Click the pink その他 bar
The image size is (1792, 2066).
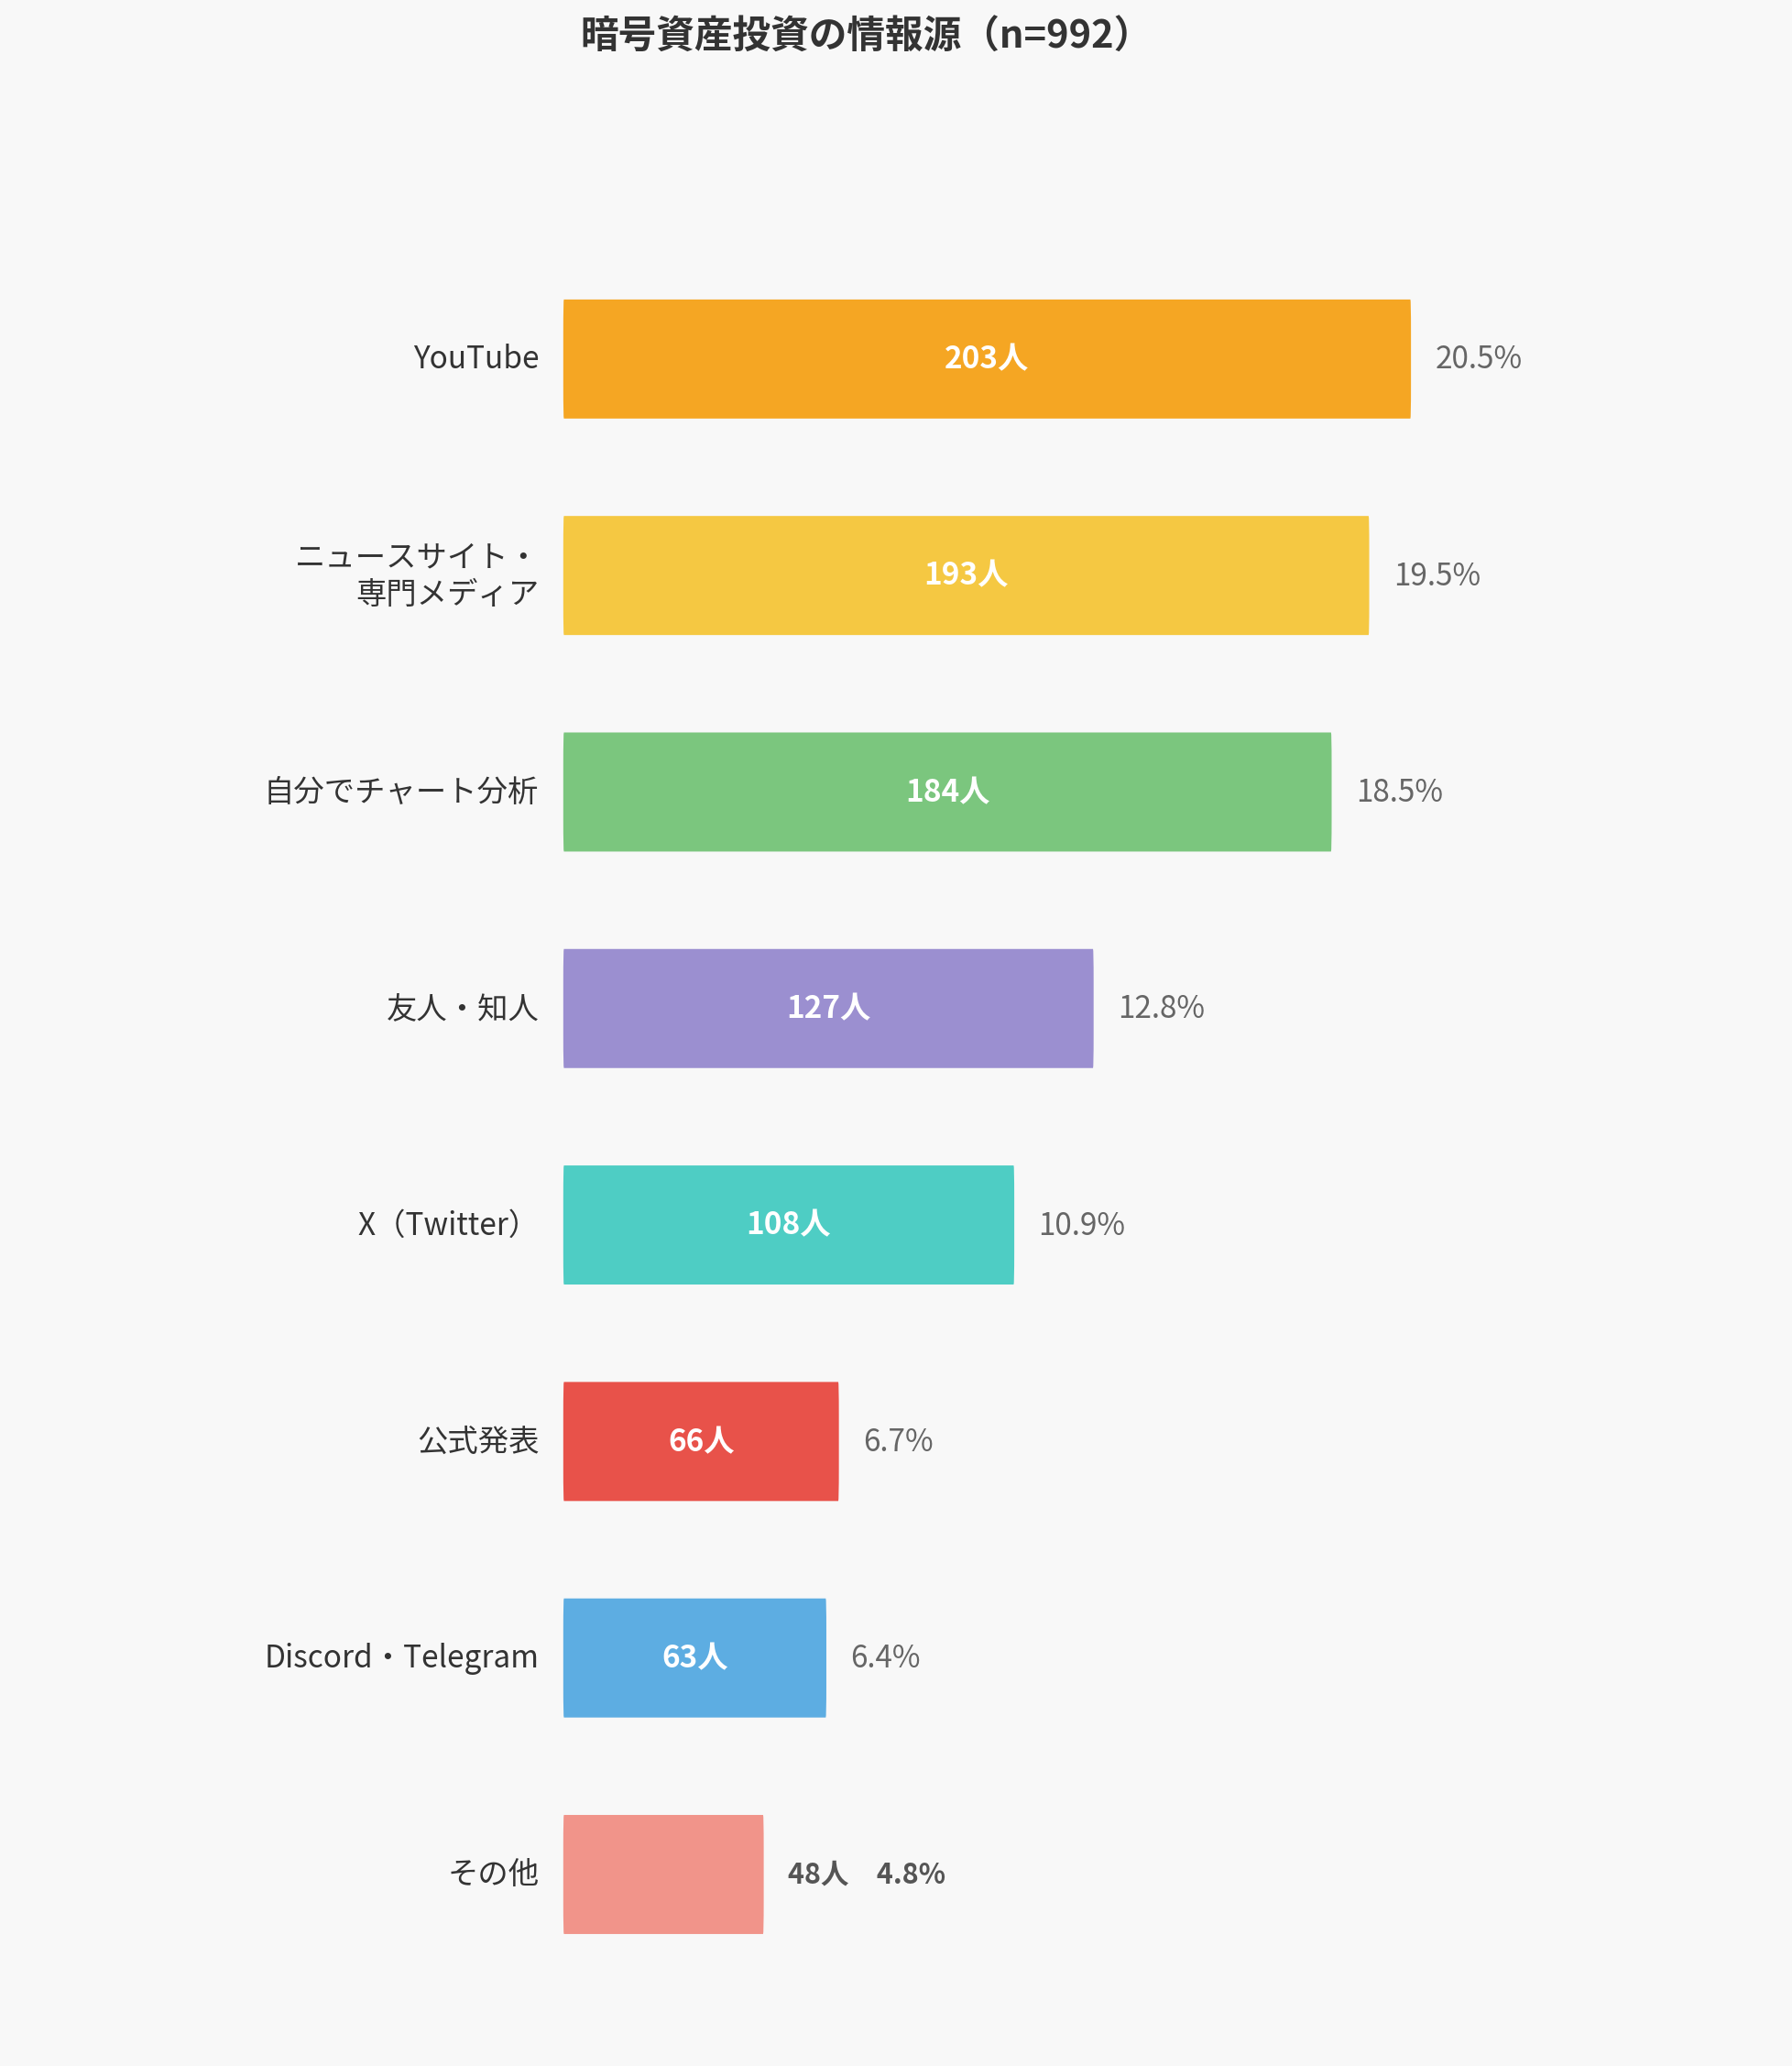[663, 1874]
